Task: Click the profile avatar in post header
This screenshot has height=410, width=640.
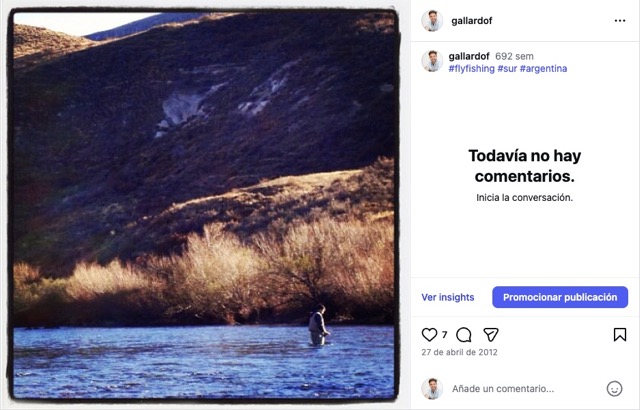Action: coord(432,21)
